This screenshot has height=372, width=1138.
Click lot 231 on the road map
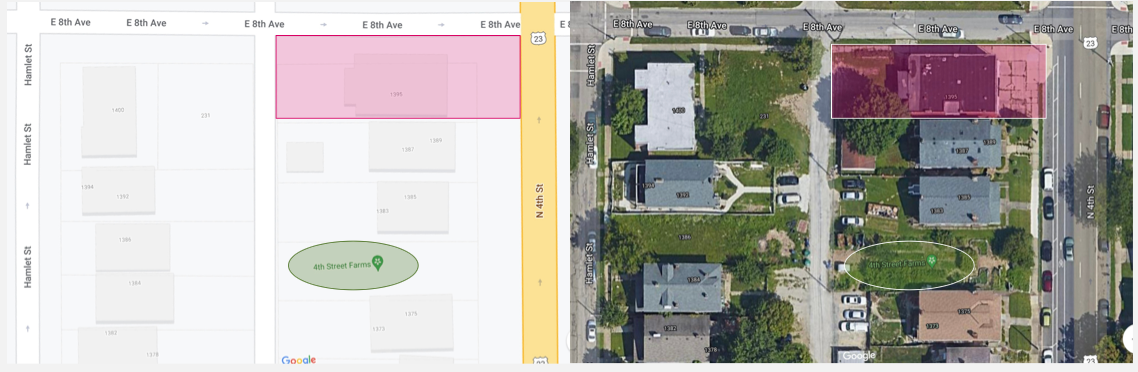tap(205, 116)
